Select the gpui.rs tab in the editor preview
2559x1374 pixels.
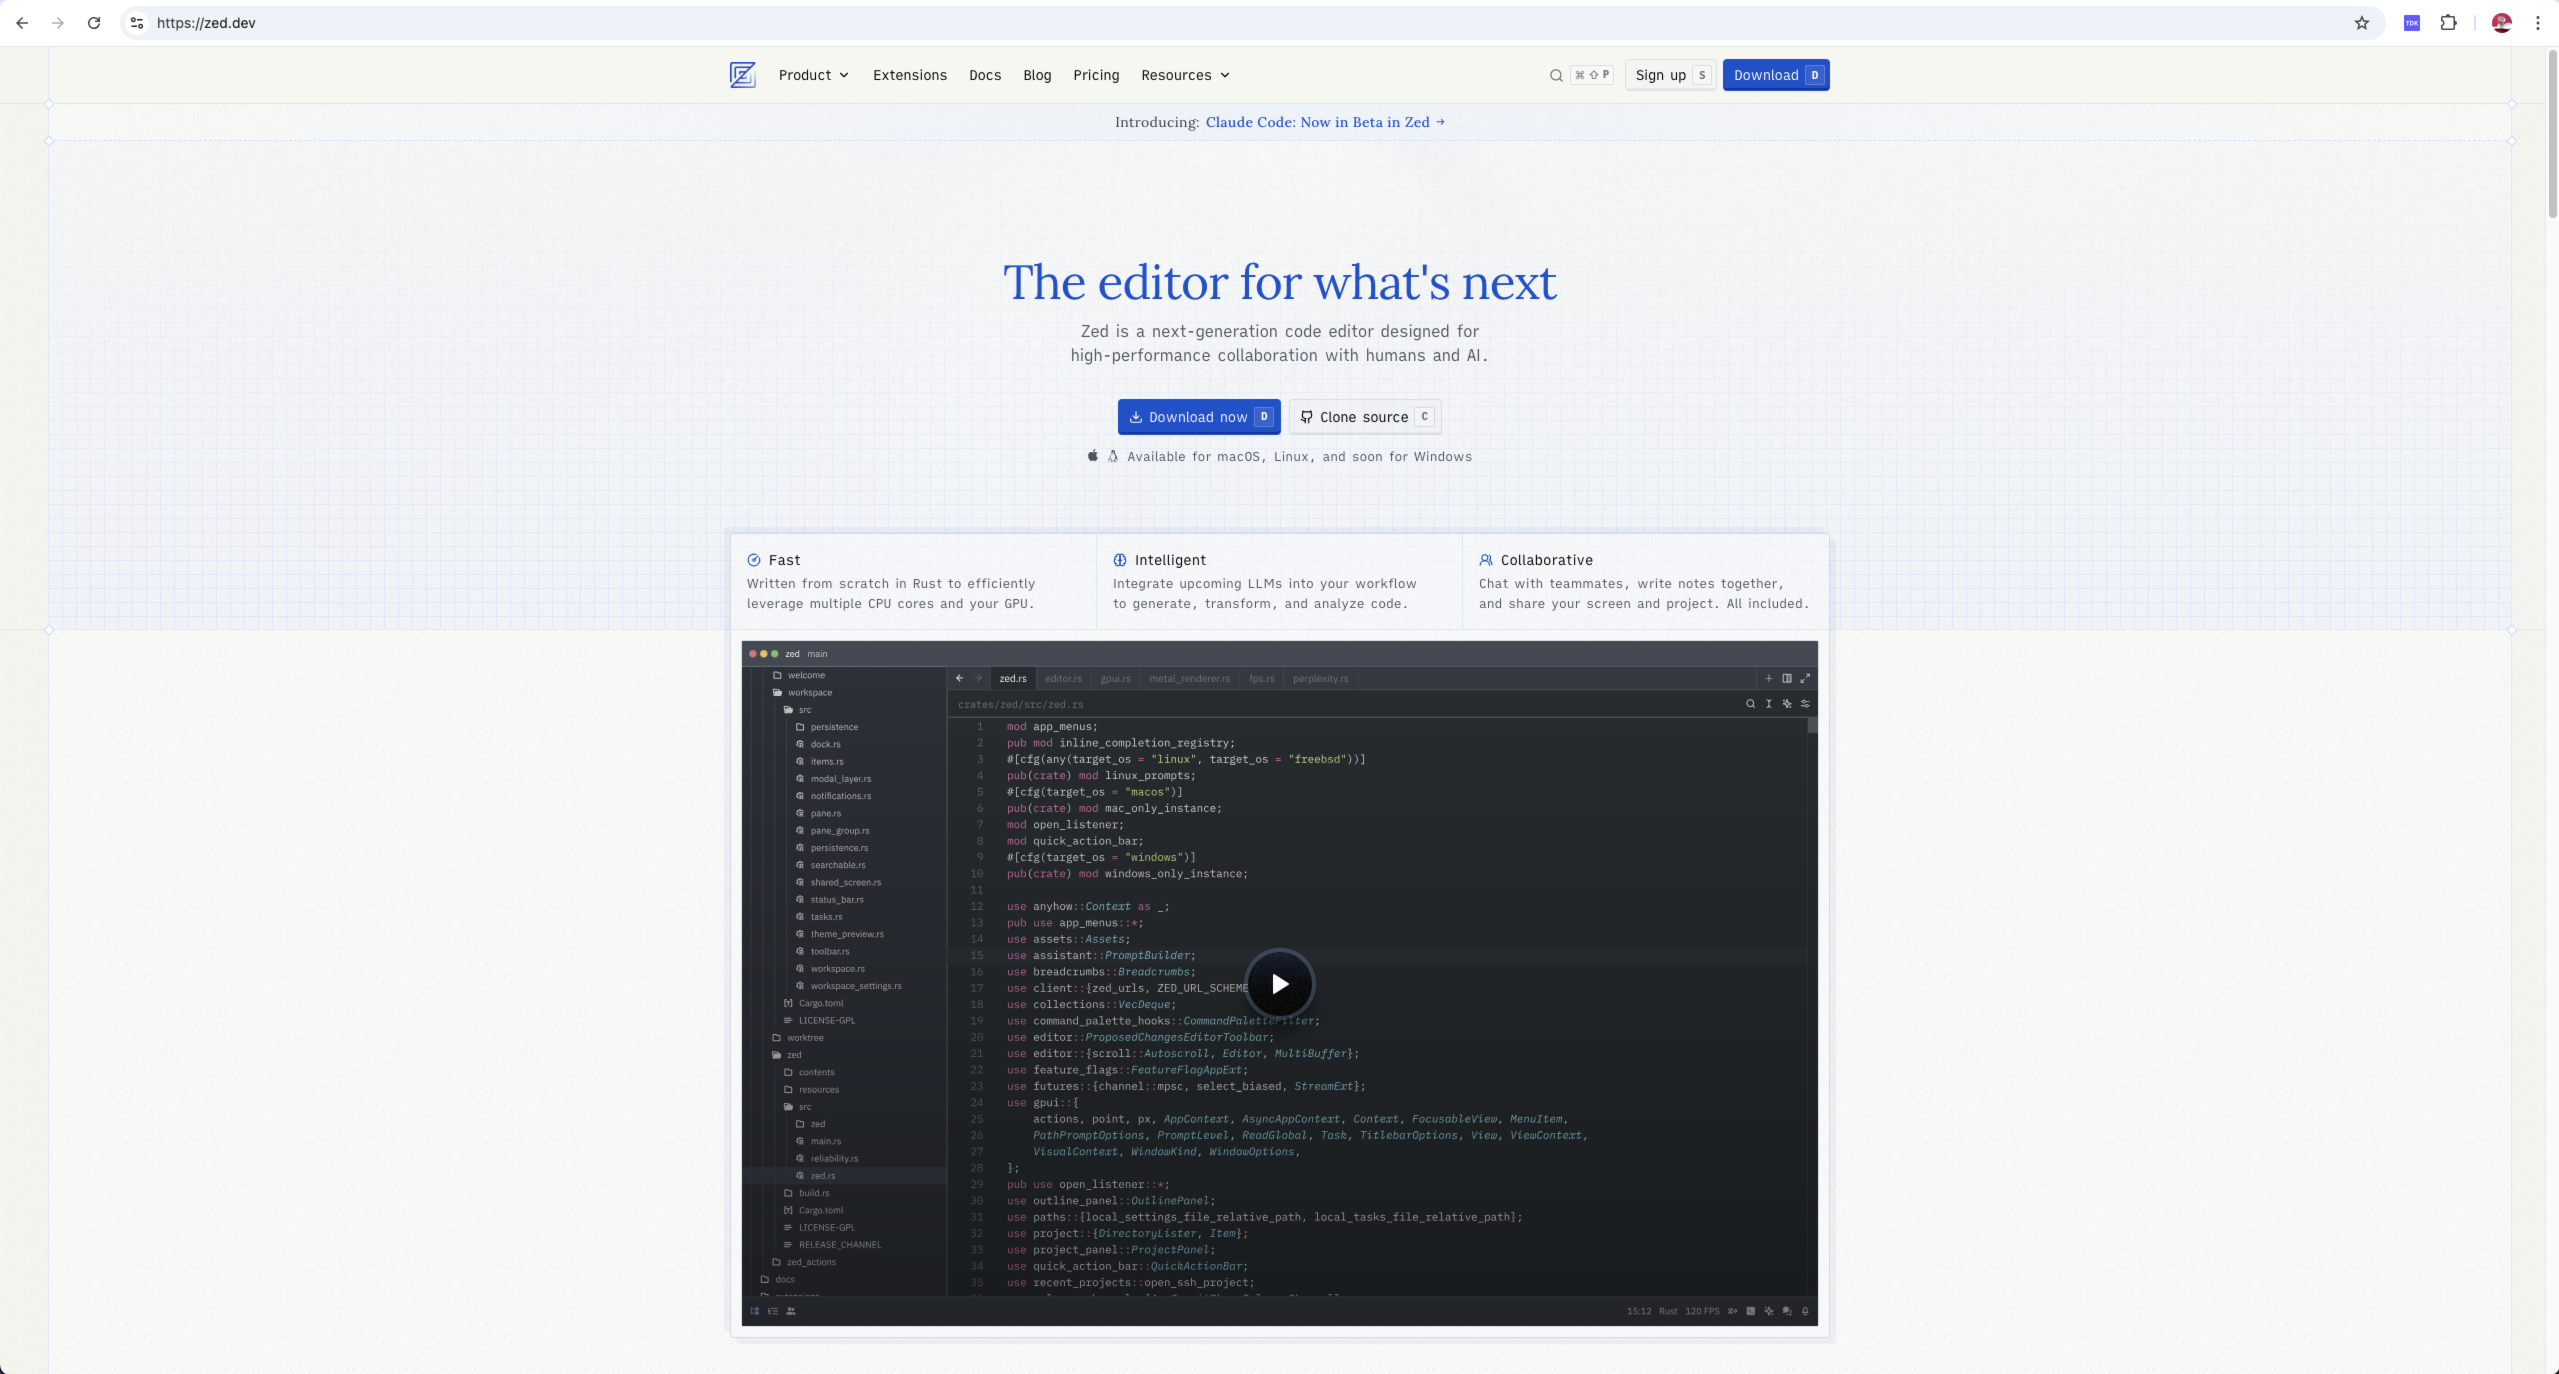pyautogui.click(x=1115, y=679)
